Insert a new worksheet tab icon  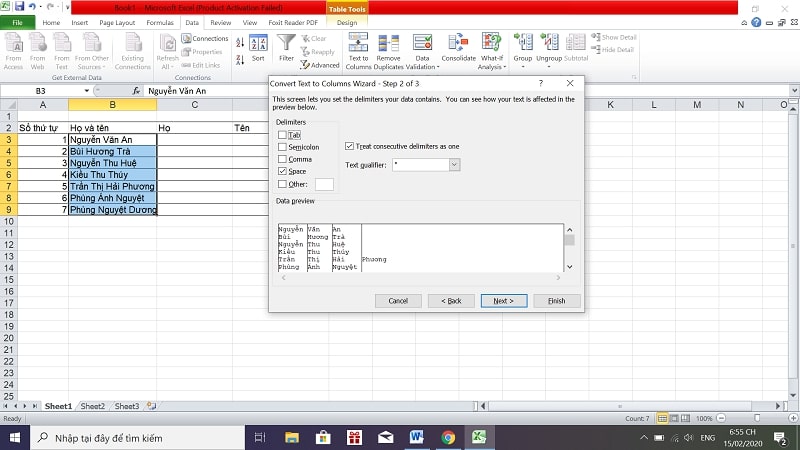click(151, 406)
